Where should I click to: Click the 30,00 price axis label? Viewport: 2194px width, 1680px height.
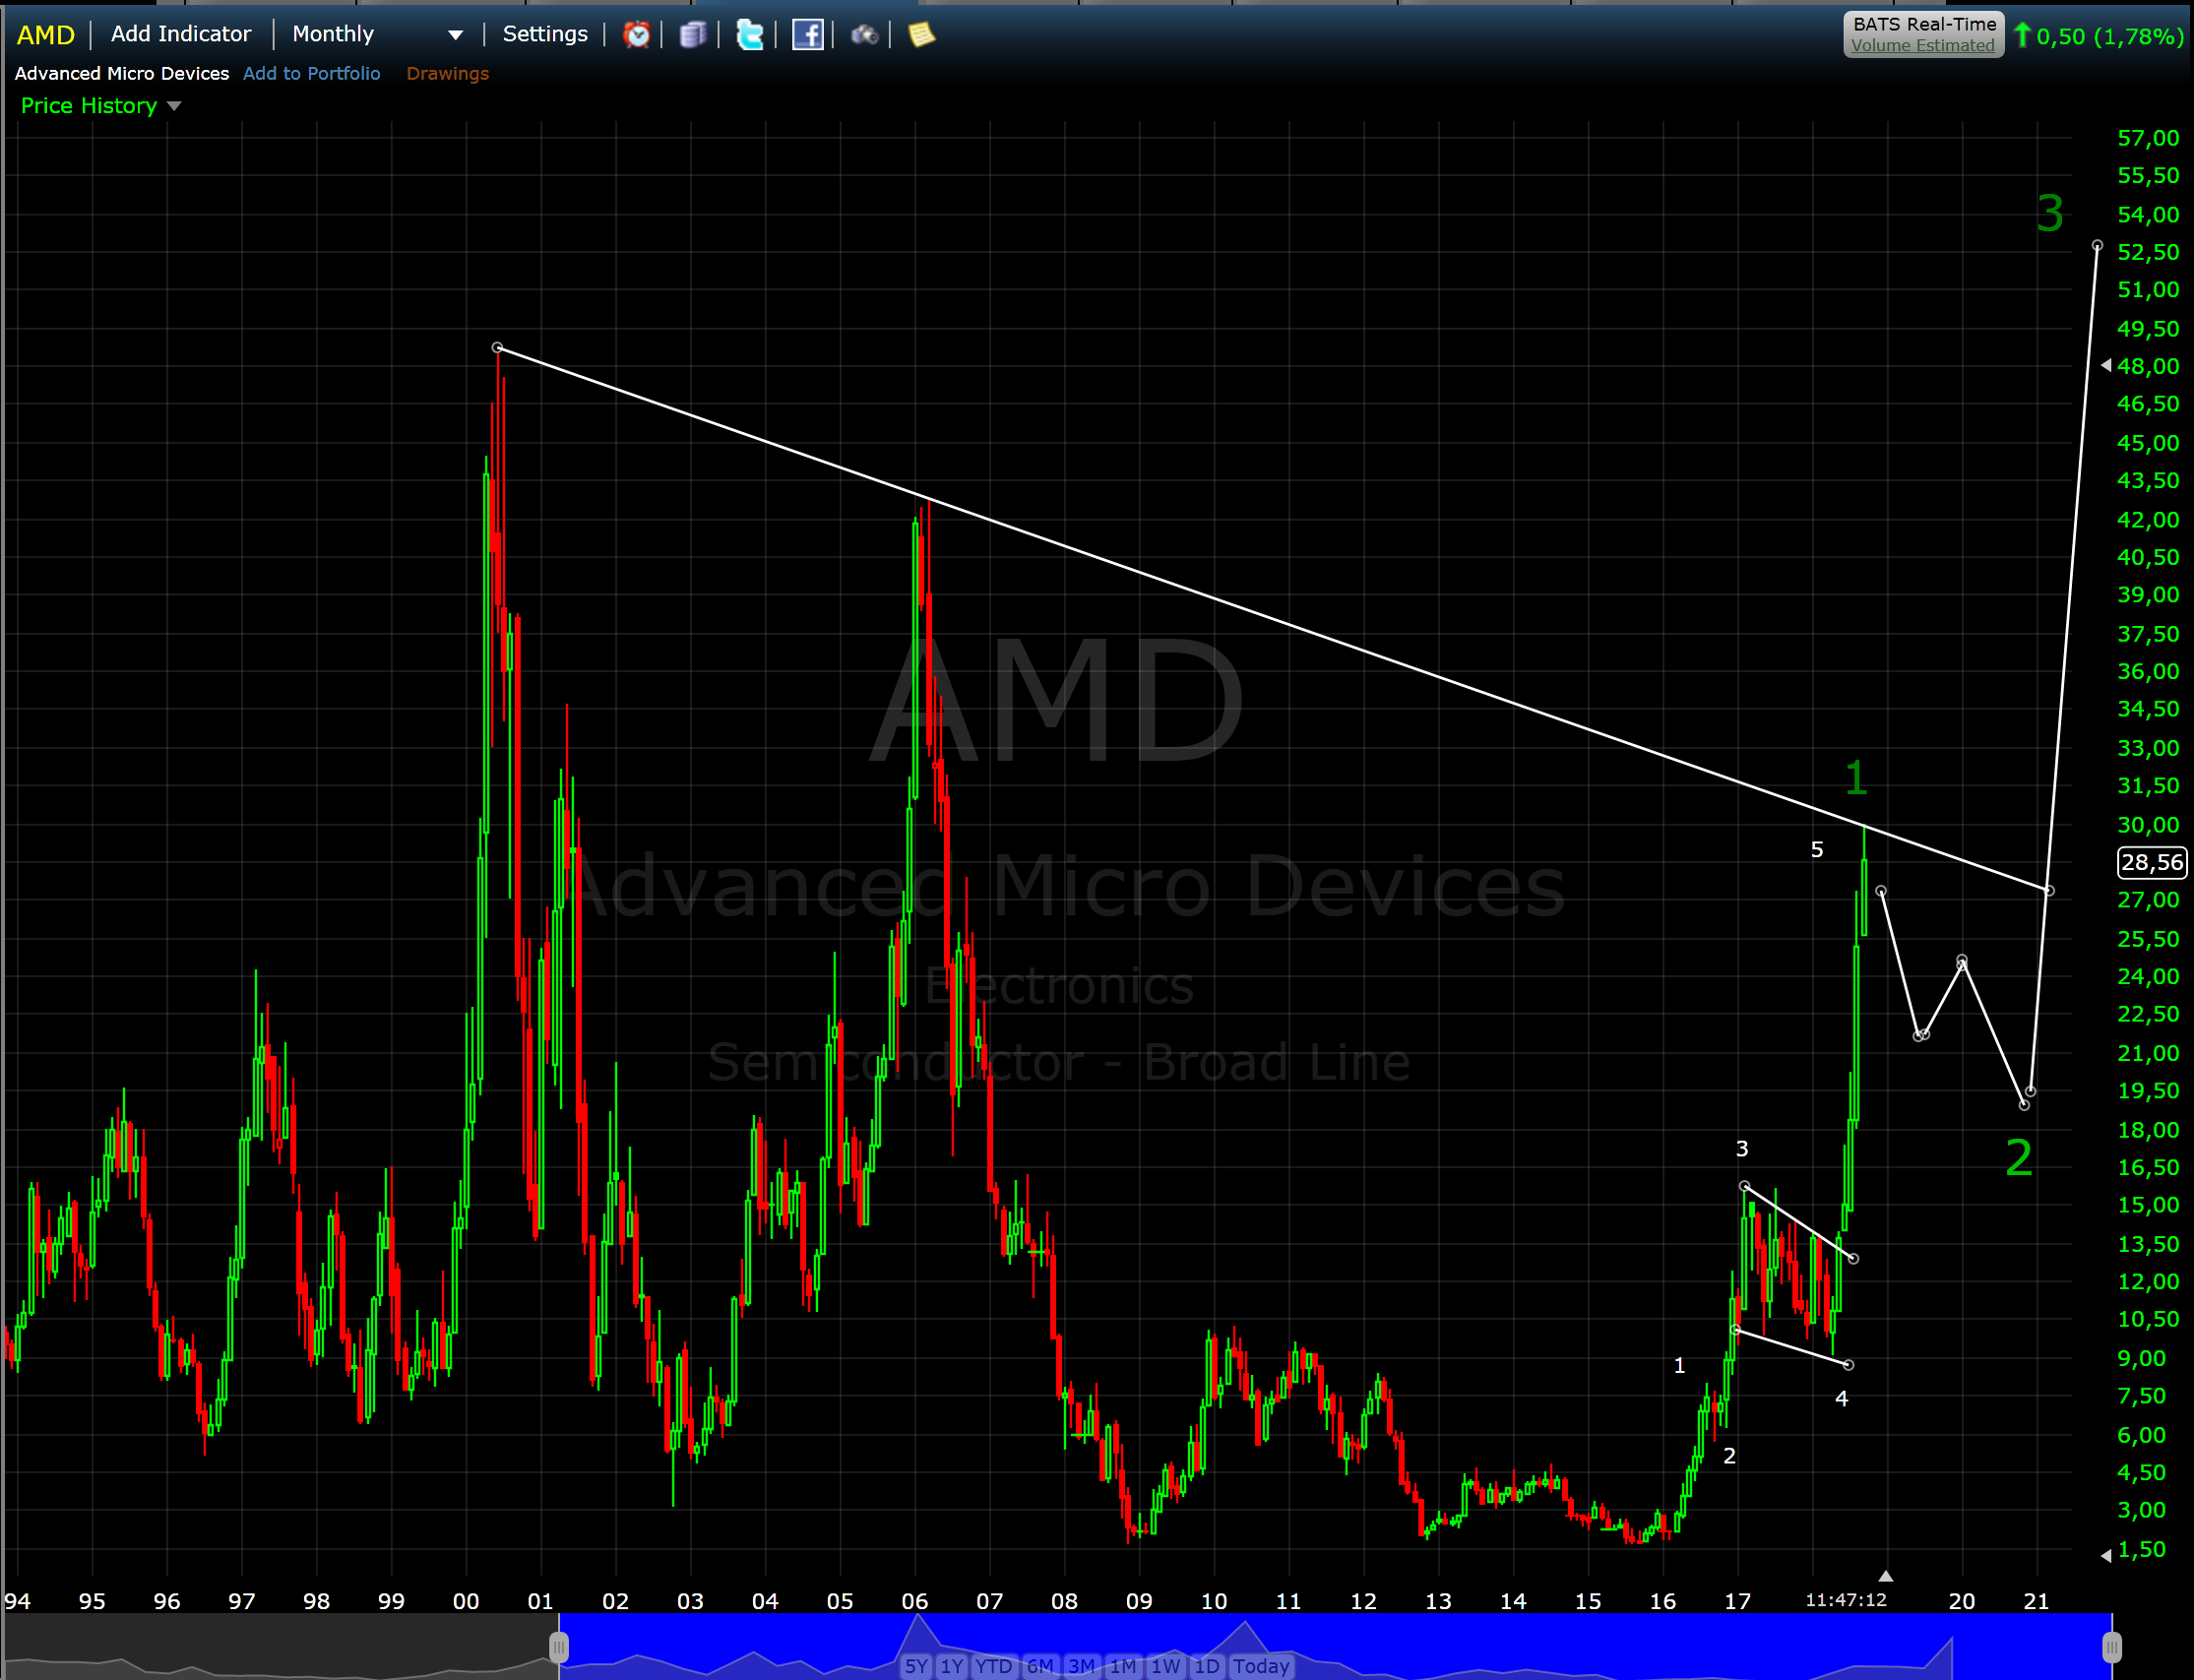coord(2149,825)
